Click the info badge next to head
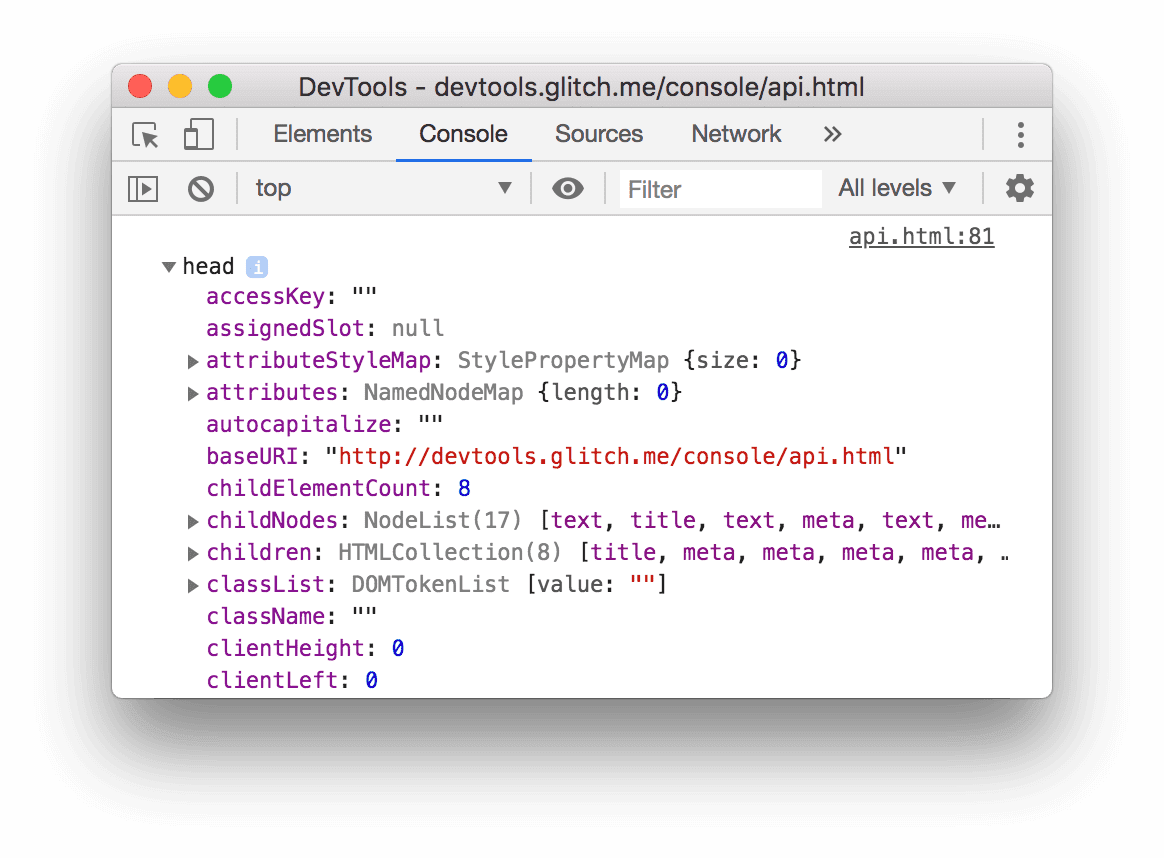1164x858 pixels. (257, 265)
